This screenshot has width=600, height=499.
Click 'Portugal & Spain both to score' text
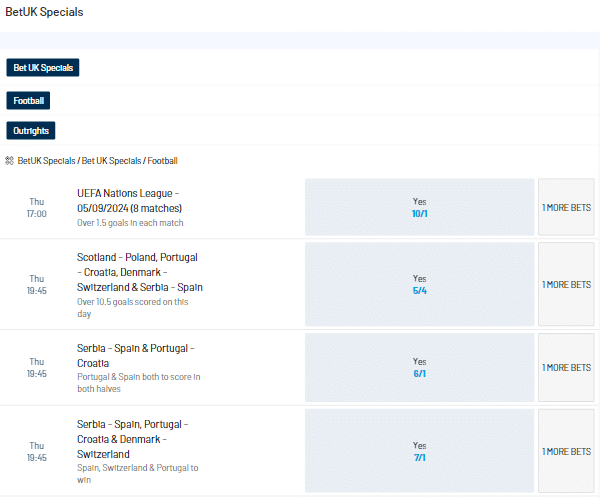[x=139, y=383]
